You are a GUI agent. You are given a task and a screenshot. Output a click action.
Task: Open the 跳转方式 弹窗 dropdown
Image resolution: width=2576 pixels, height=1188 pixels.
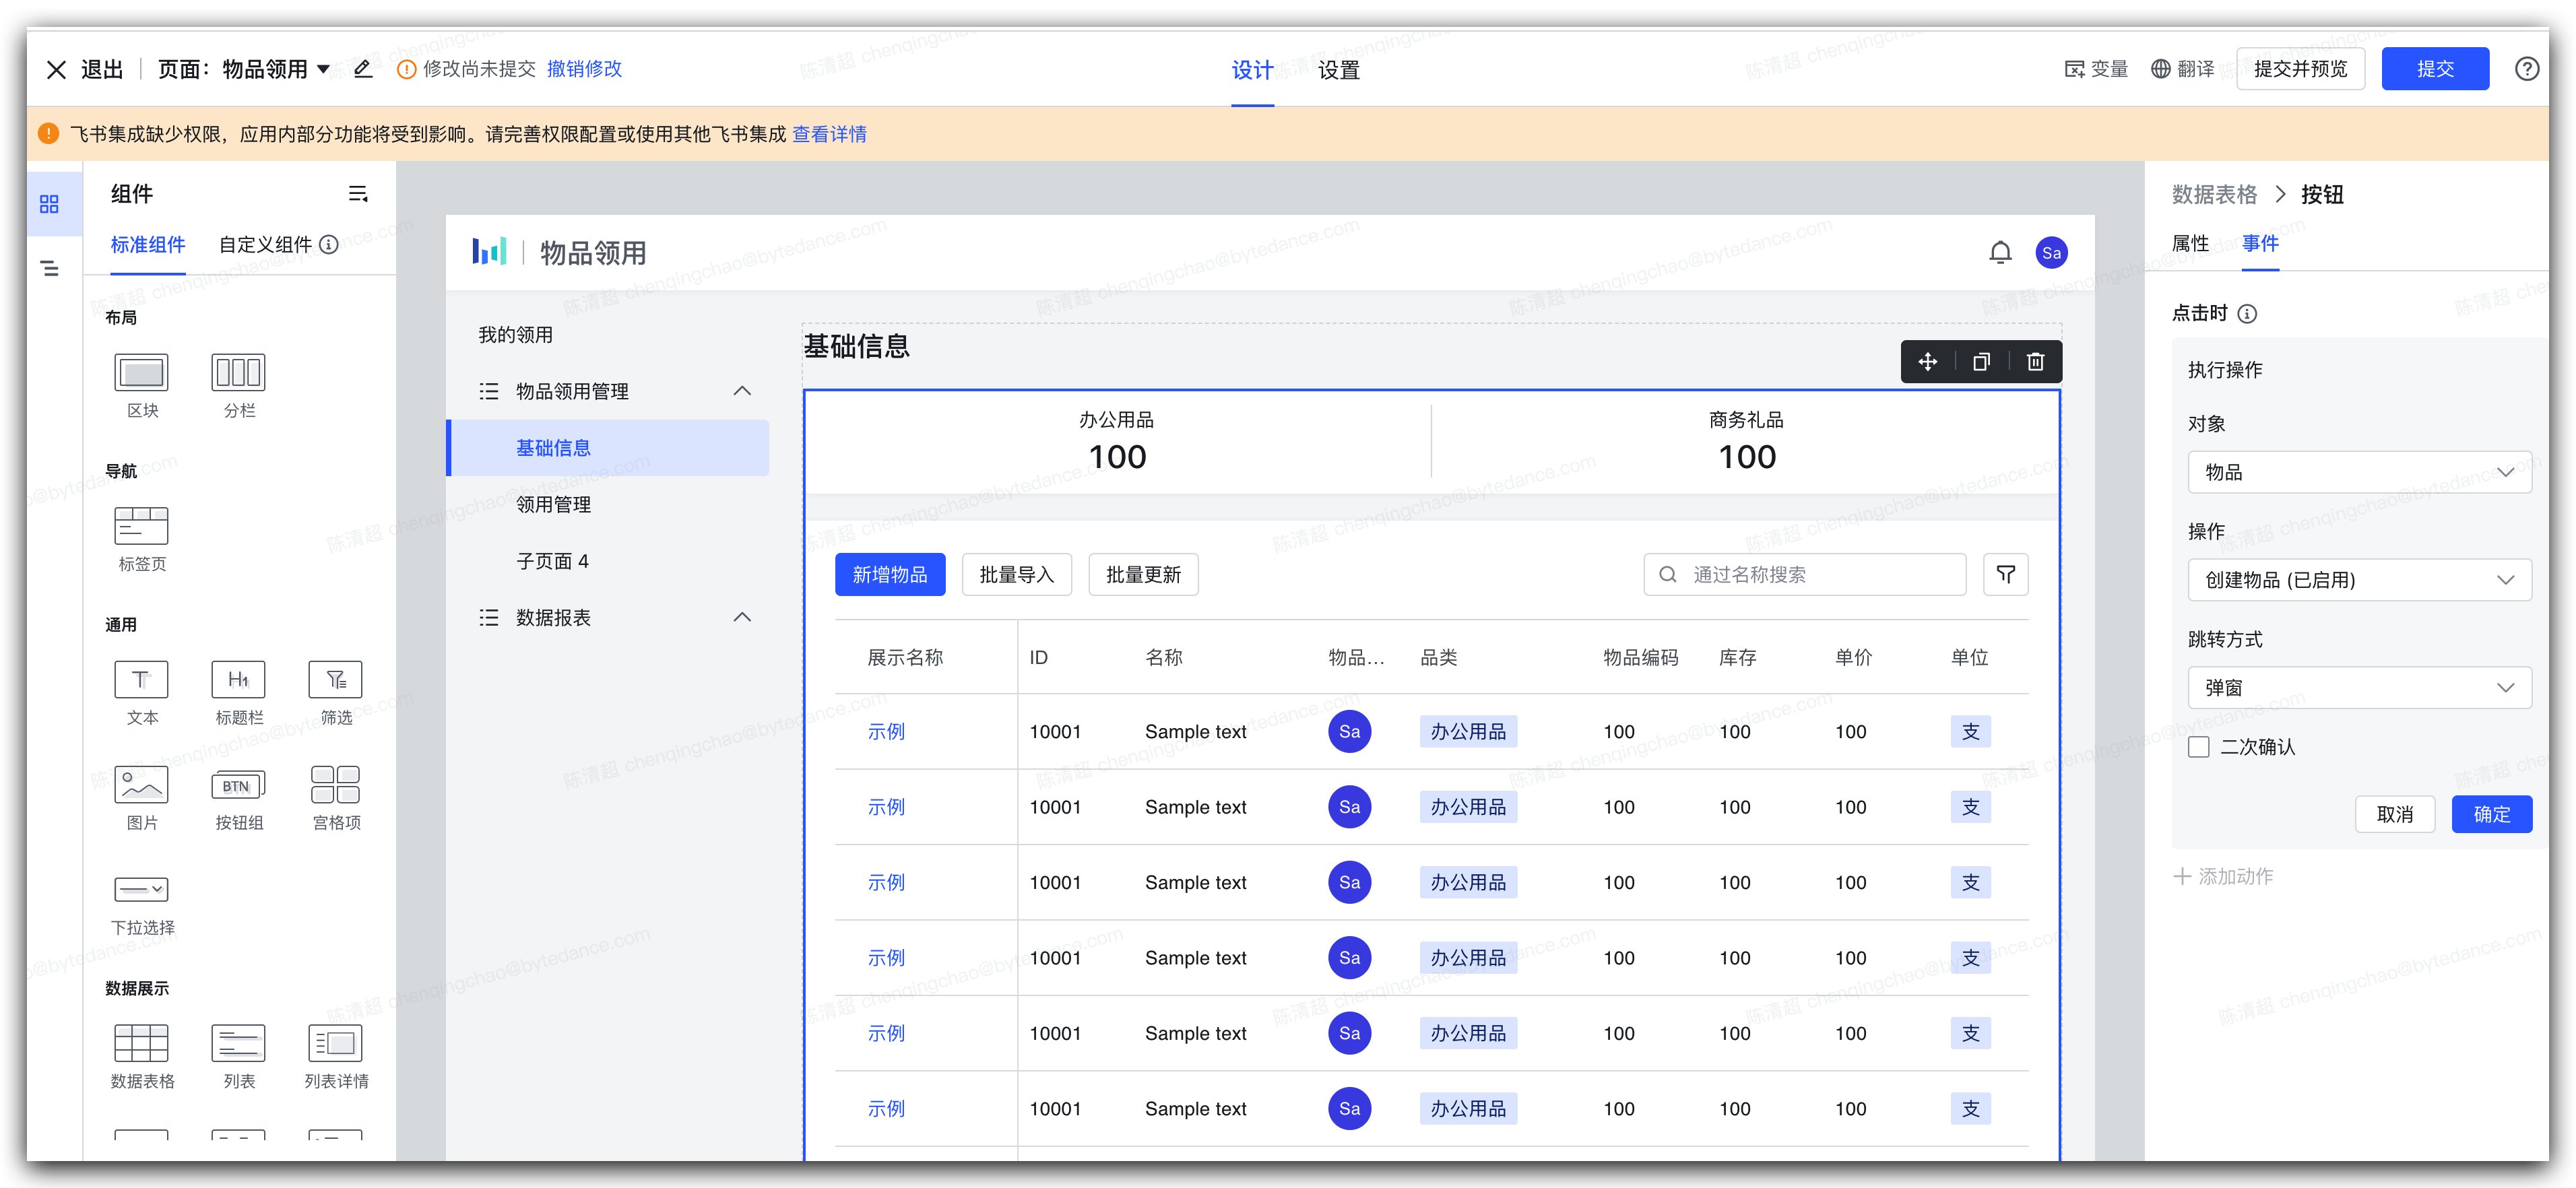pos(2359,688)
